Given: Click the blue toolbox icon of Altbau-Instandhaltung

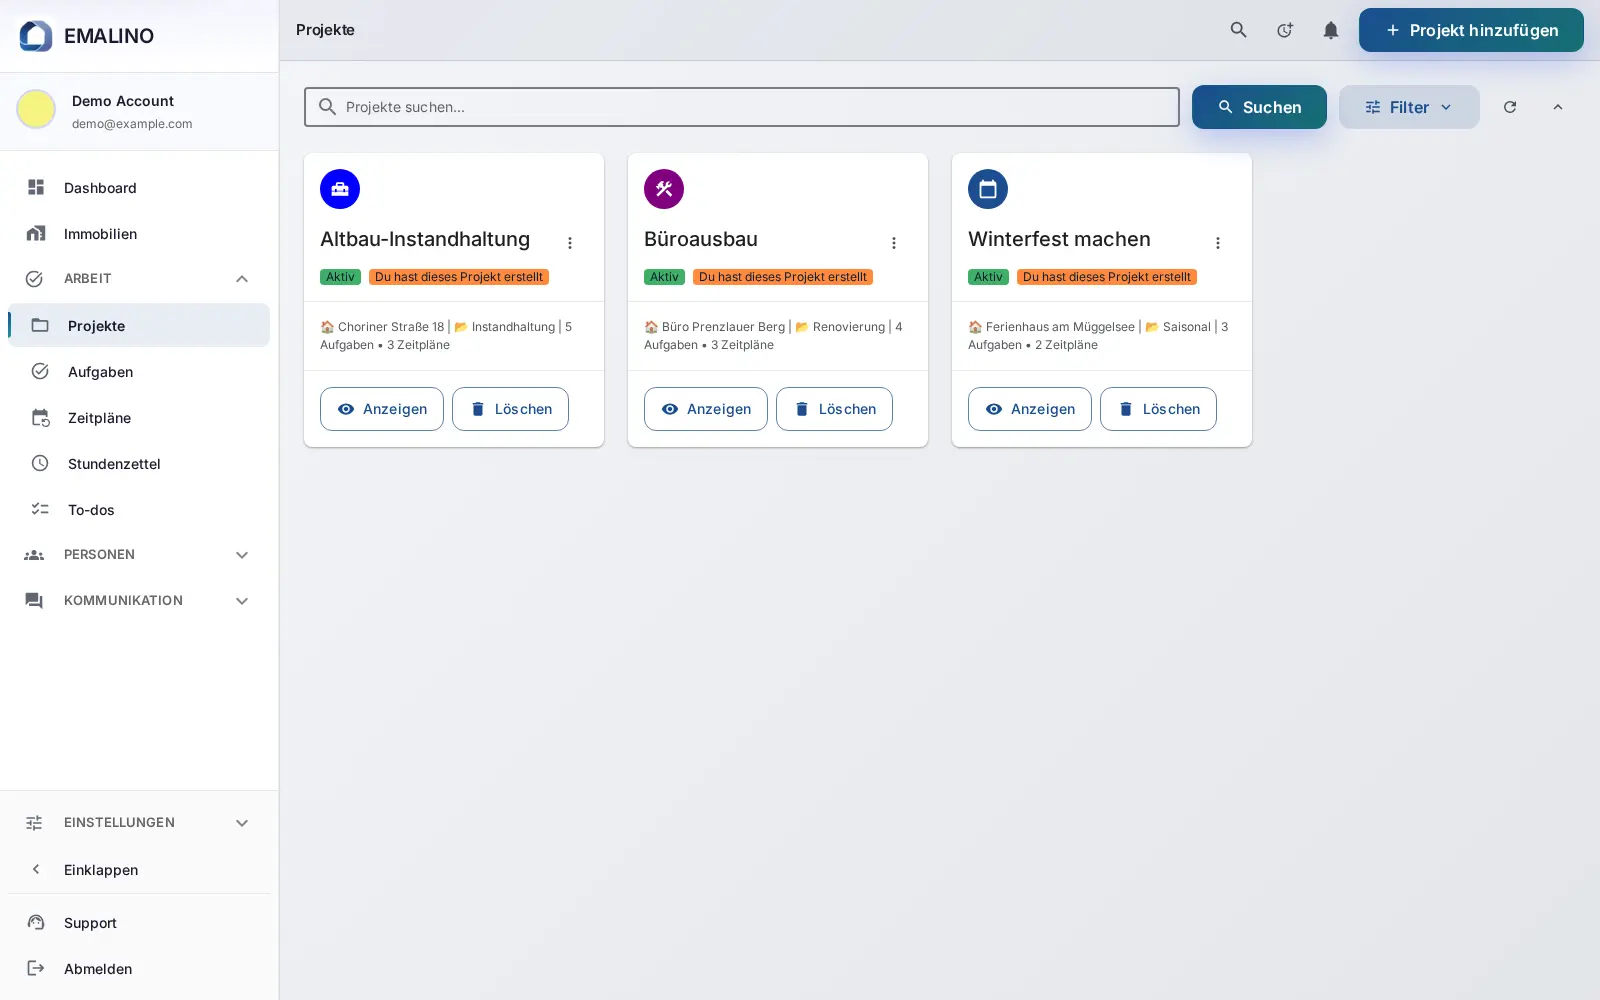Looking at the screenshot, I should point(340,189).
